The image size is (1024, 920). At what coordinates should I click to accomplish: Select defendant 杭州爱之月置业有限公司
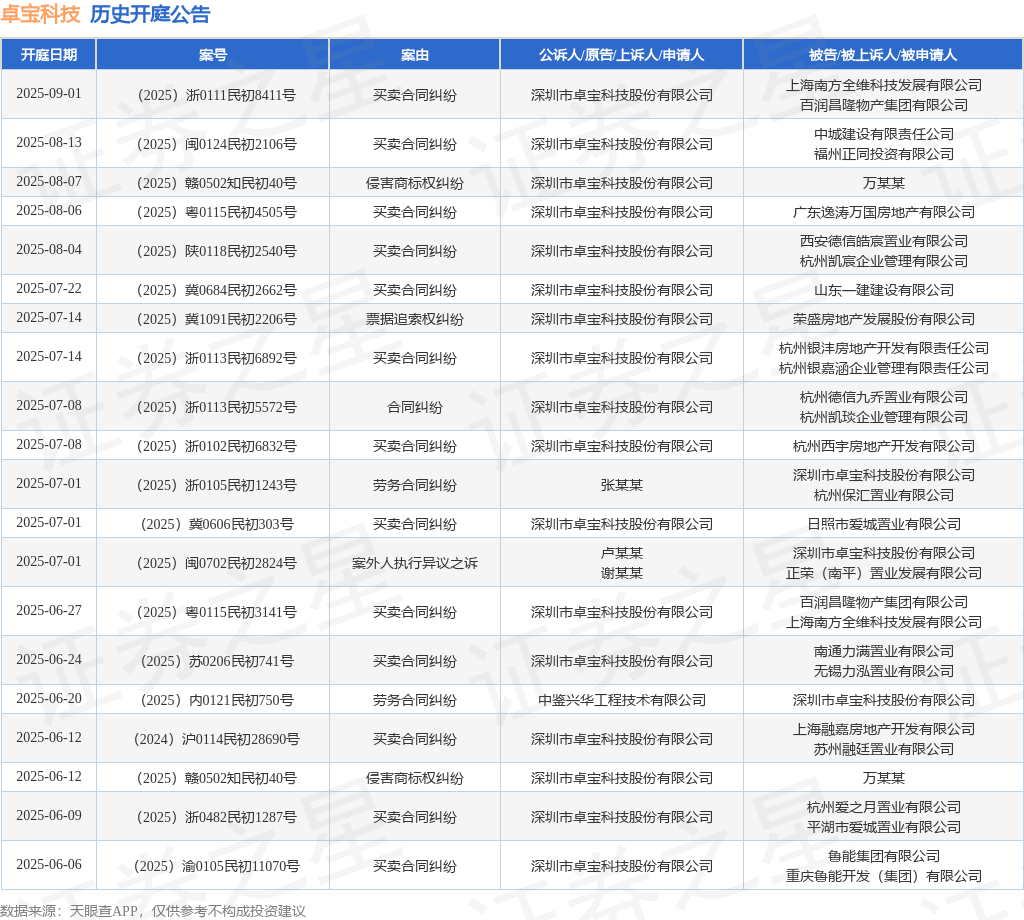pos(884,807)
